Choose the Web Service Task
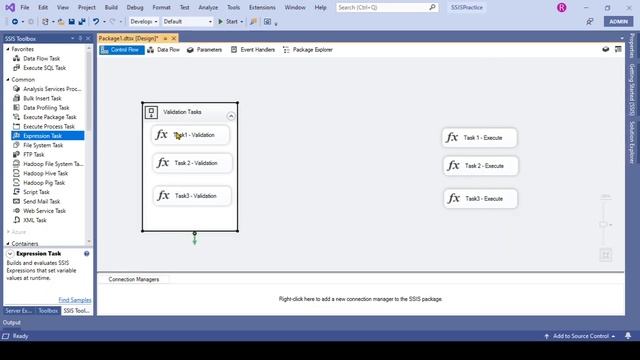This screenshot has width=640, height=360. pyautogui.click(x=44, y=211)
